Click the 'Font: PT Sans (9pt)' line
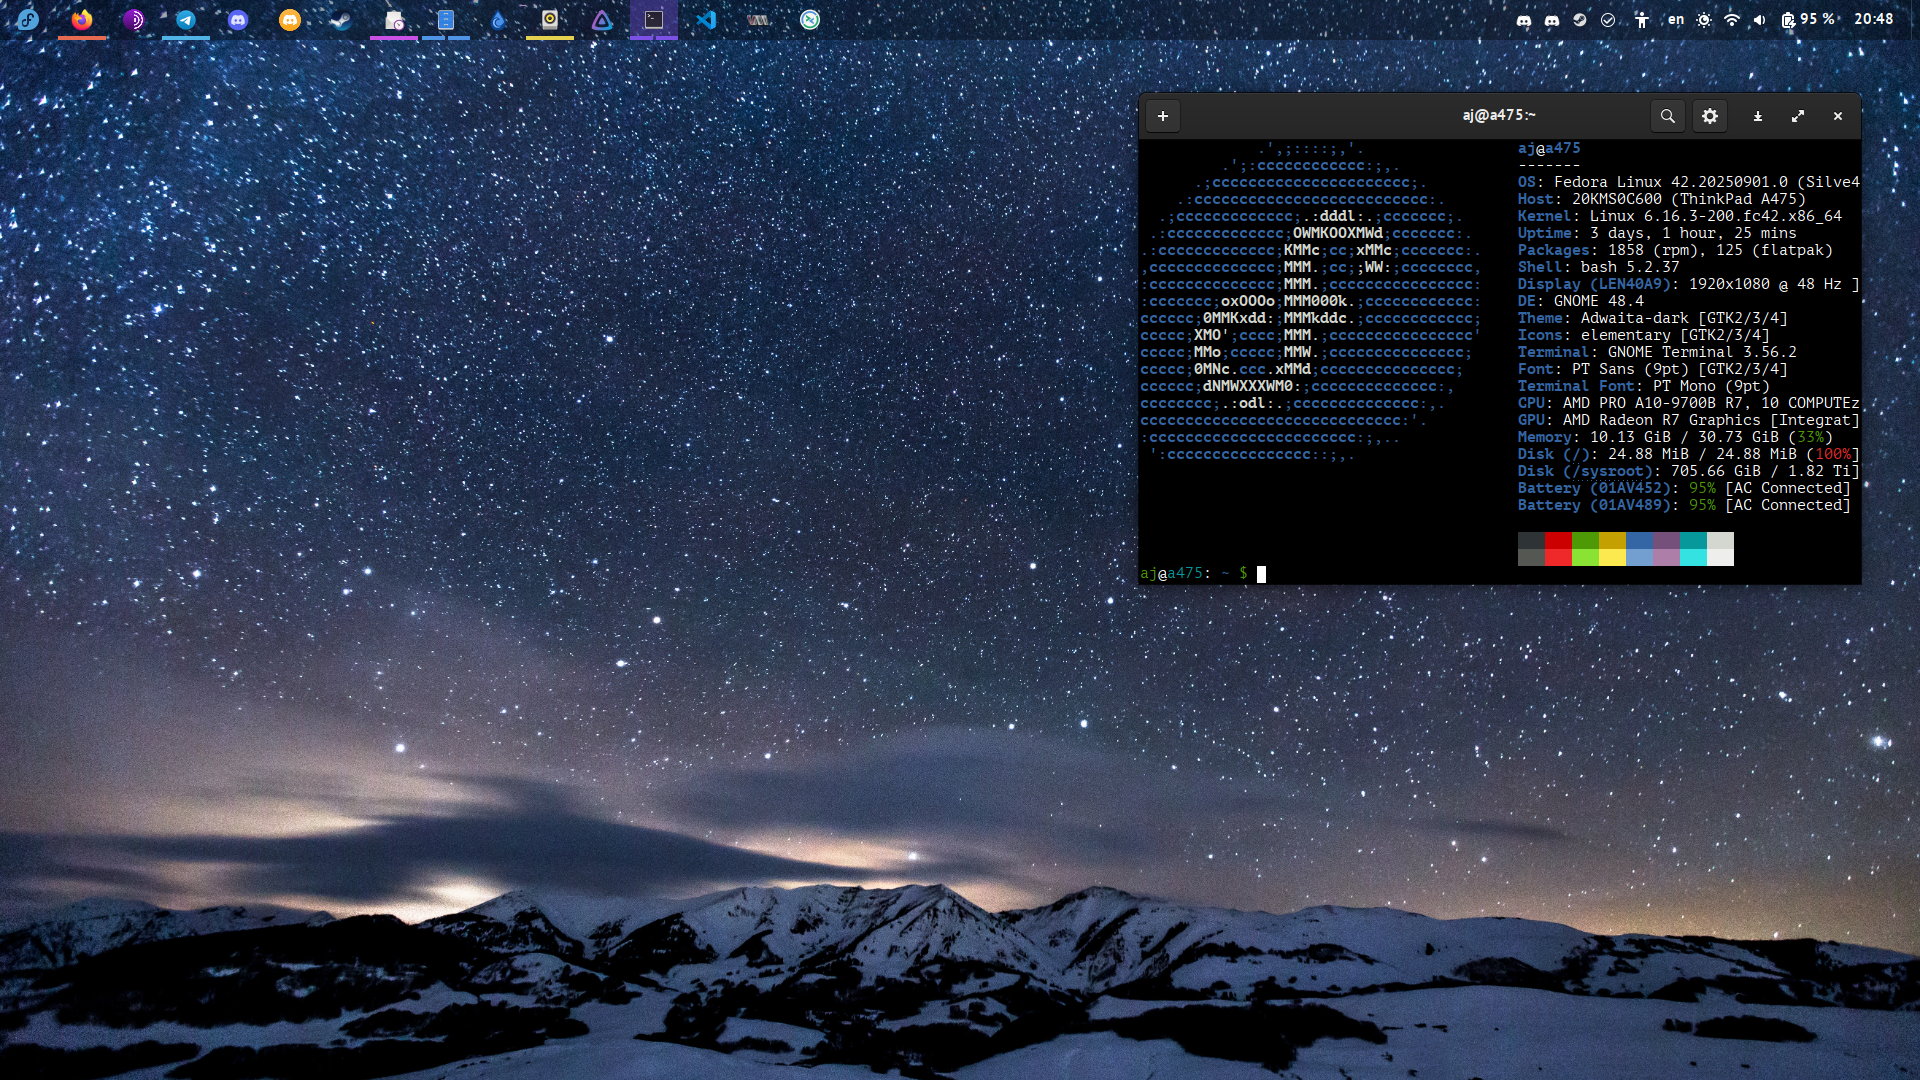 pos(1652,369)
